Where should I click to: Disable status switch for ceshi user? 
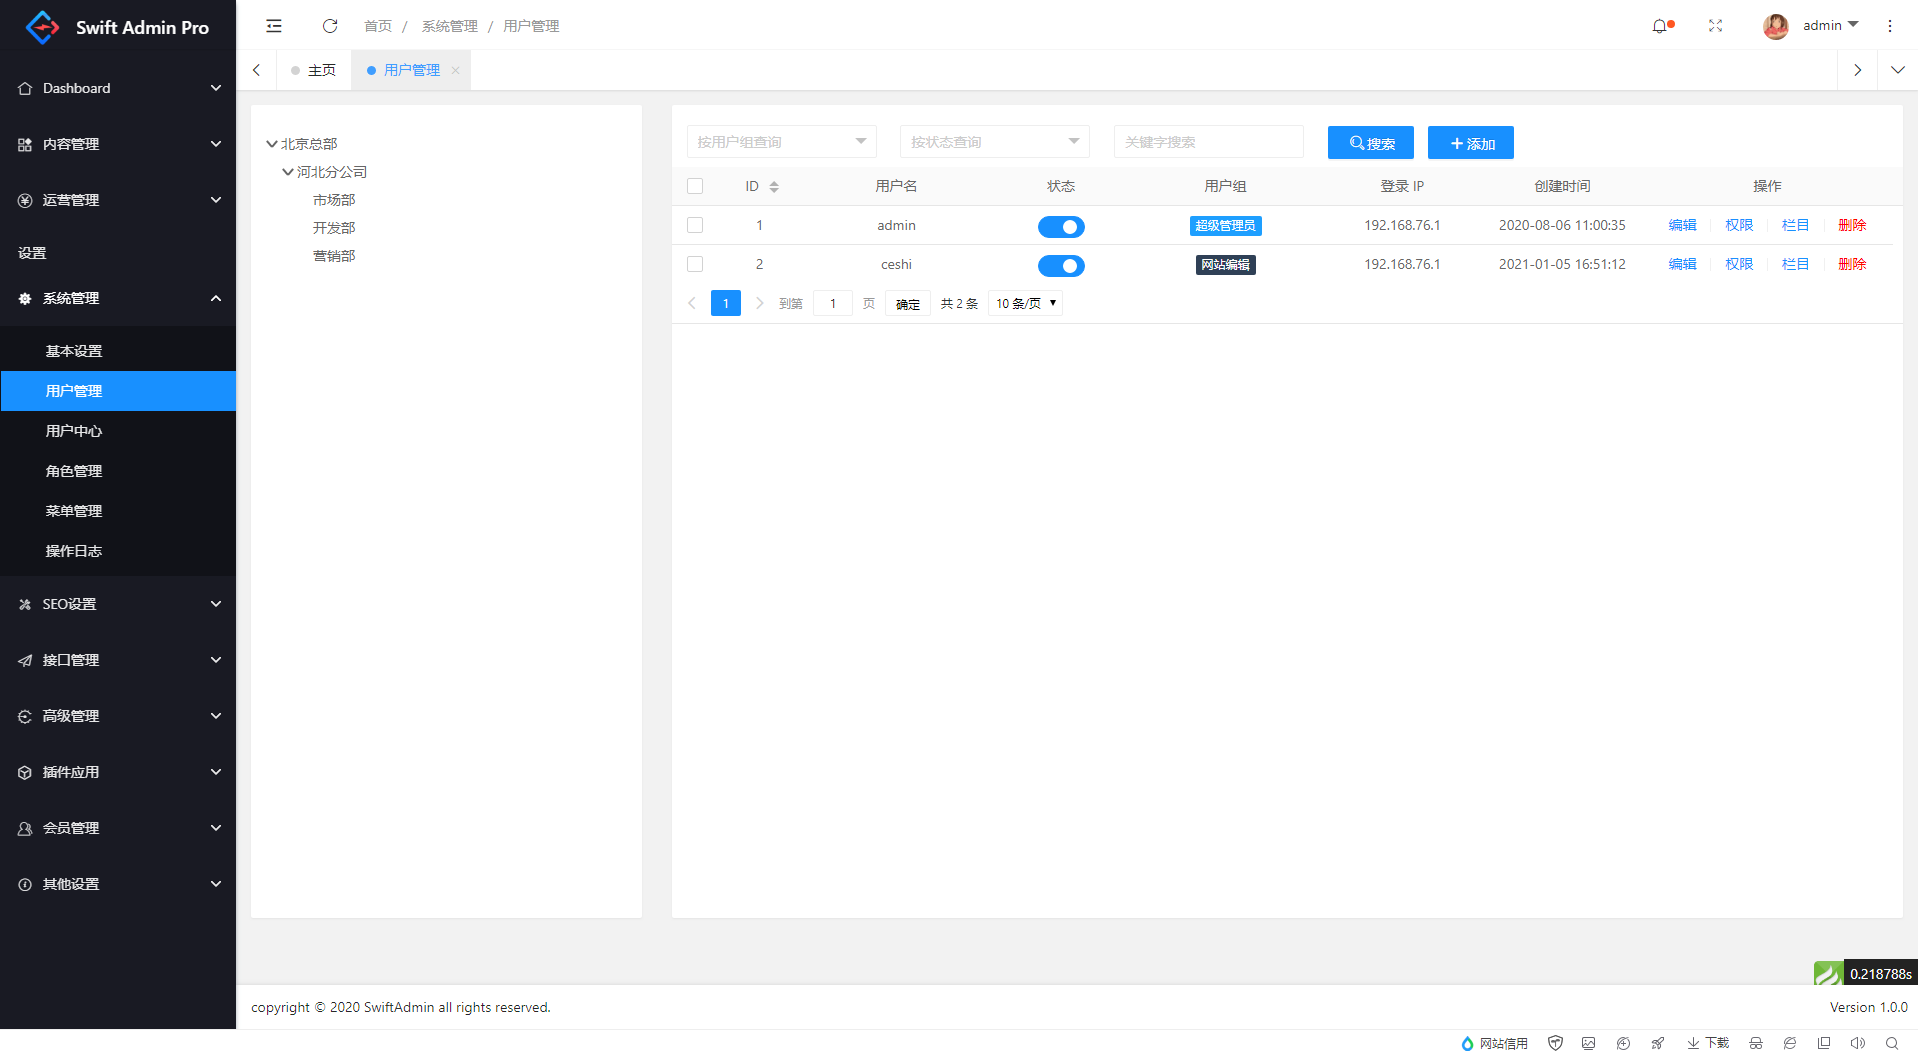tap(1060, 266)
